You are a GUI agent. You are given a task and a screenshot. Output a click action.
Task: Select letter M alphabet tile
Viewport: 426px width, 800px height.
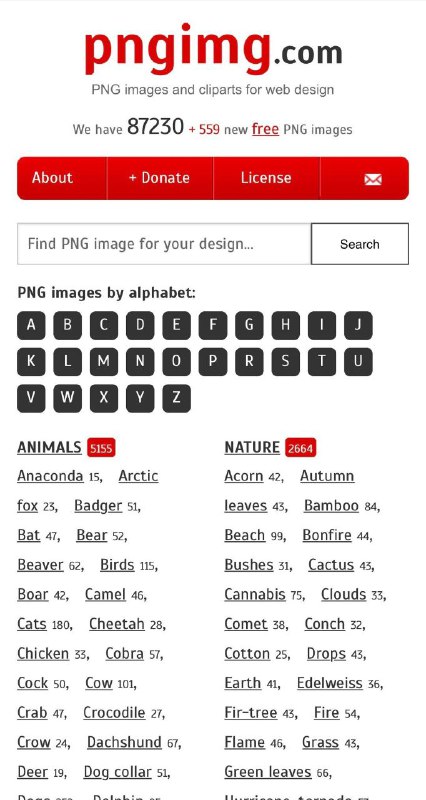point(104,362)
